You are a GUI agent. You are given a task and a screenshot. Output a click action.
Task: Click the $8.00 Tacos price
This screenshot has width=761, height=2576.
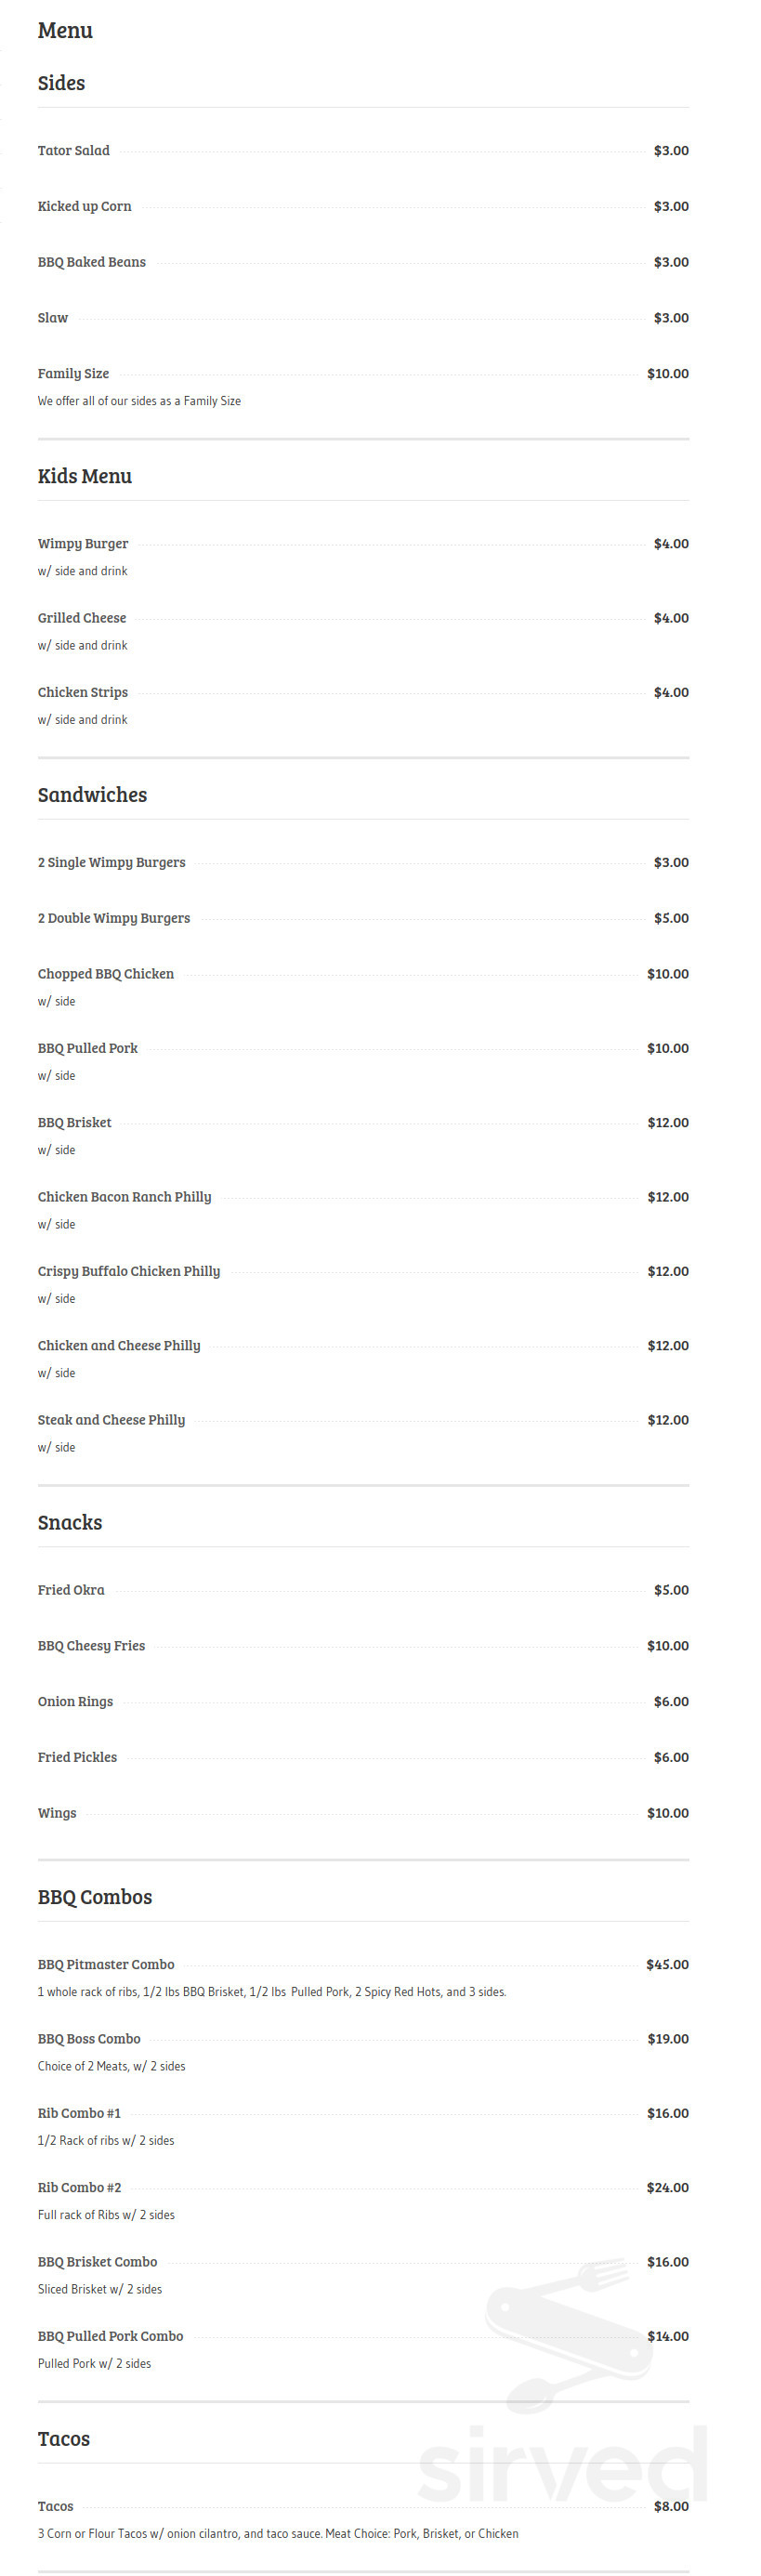click(x=671, y=2507)
